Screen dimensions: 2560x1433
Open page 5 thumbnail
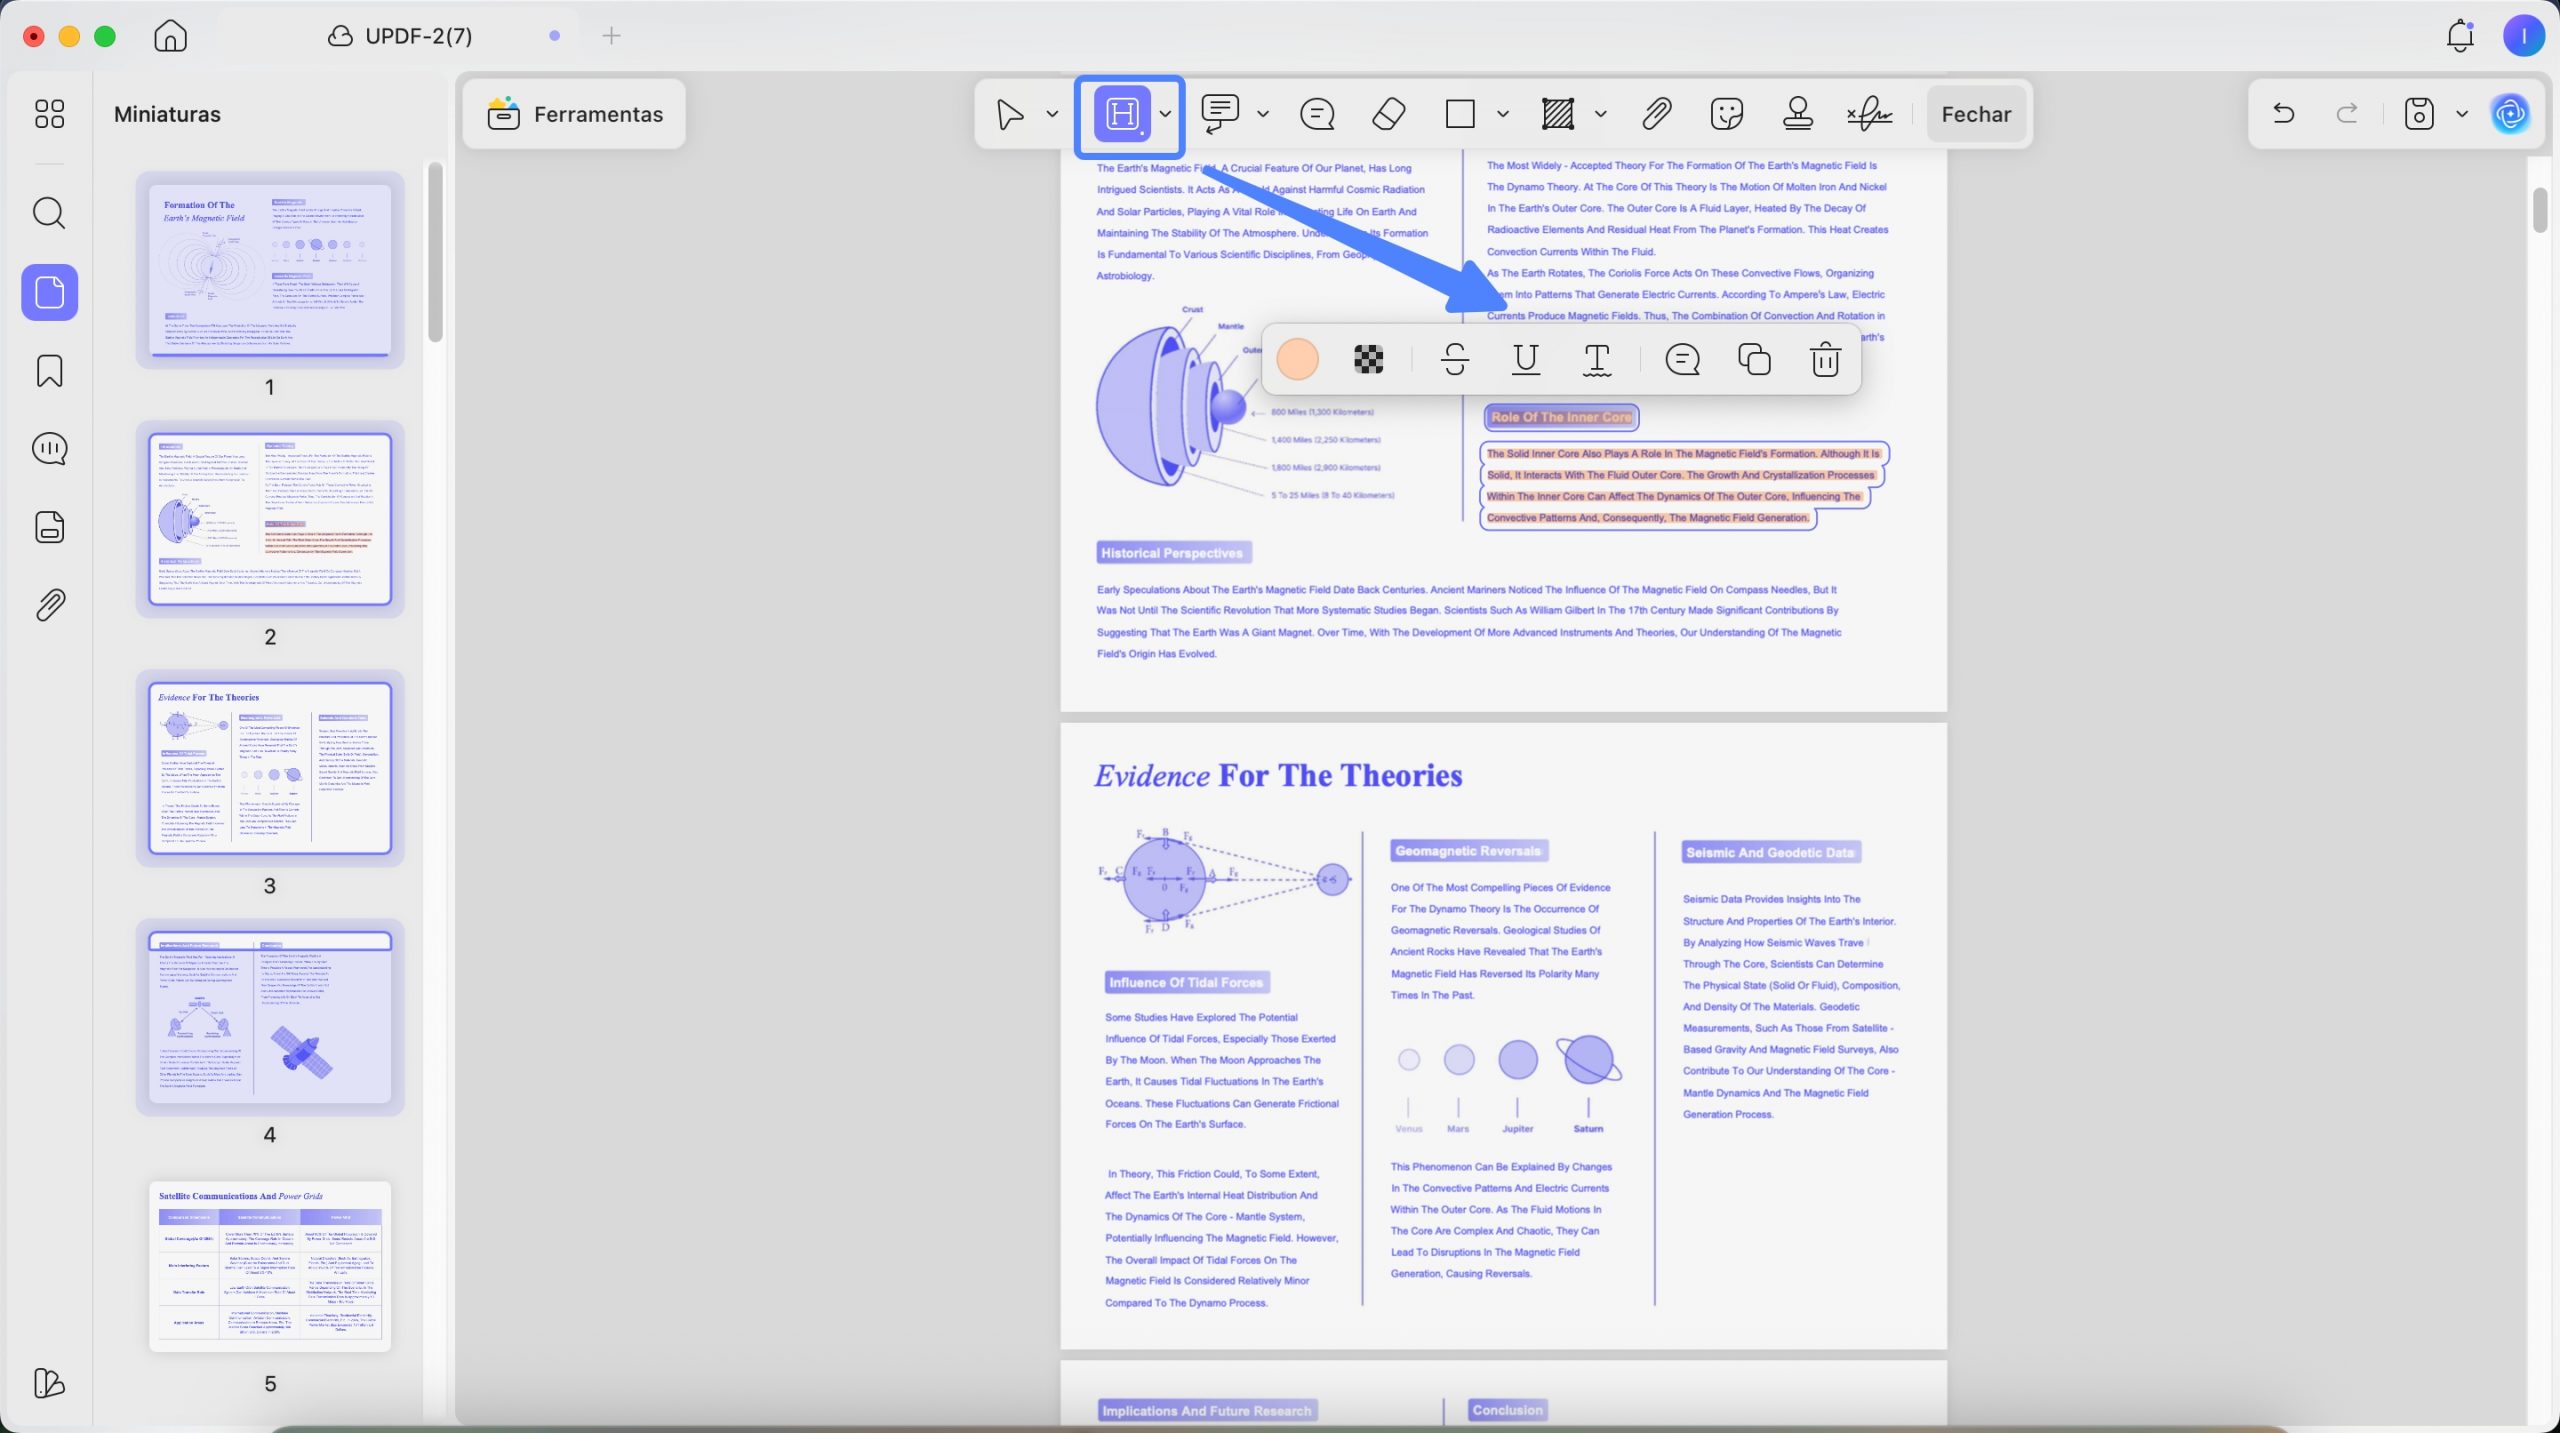[x=270, y=1266]
